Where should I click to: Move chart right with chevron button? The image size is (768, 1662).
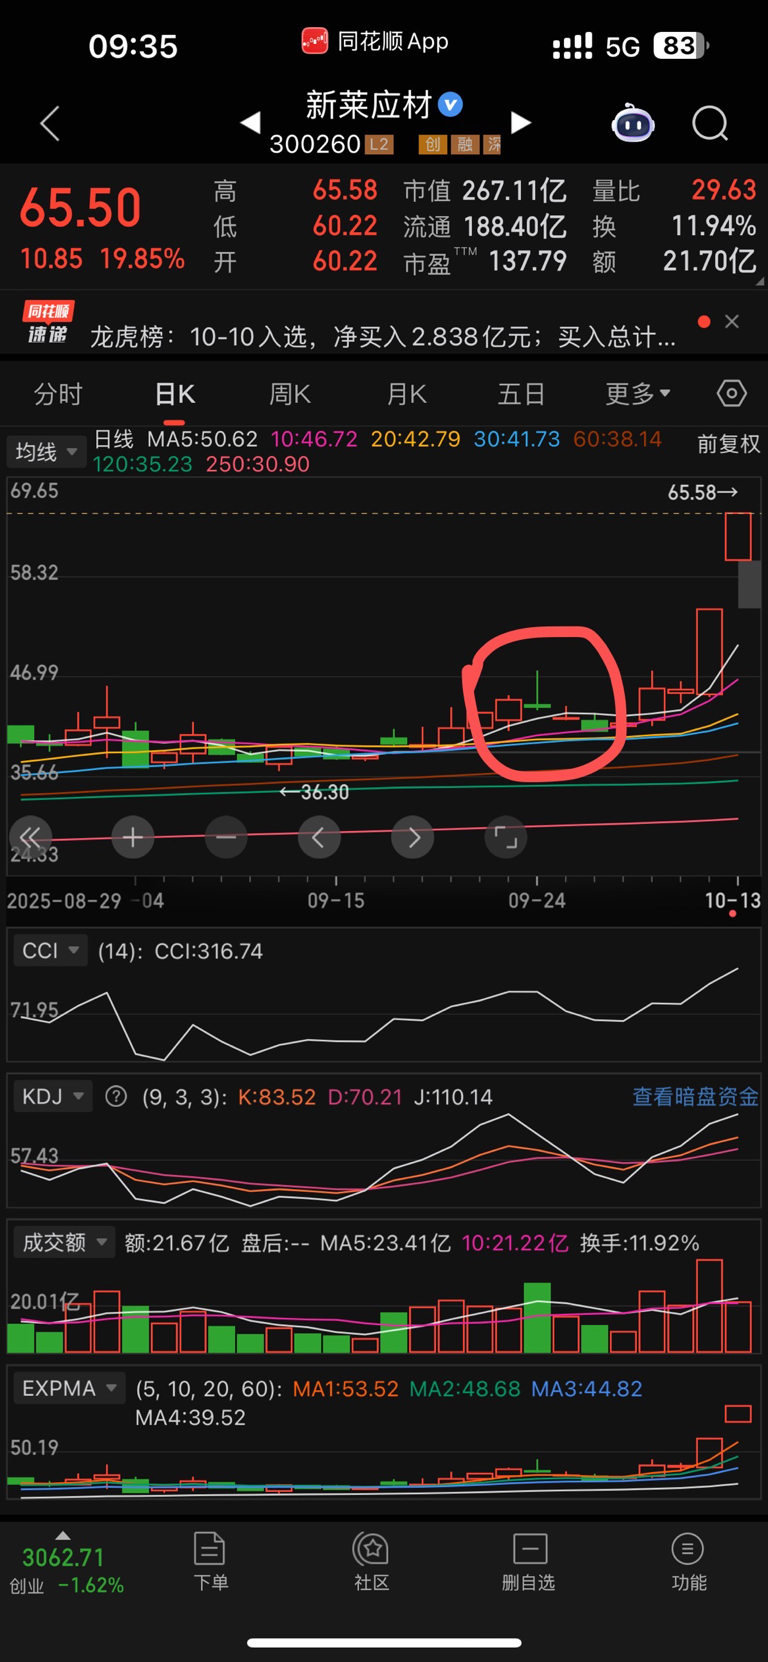(x=413, y=837)
